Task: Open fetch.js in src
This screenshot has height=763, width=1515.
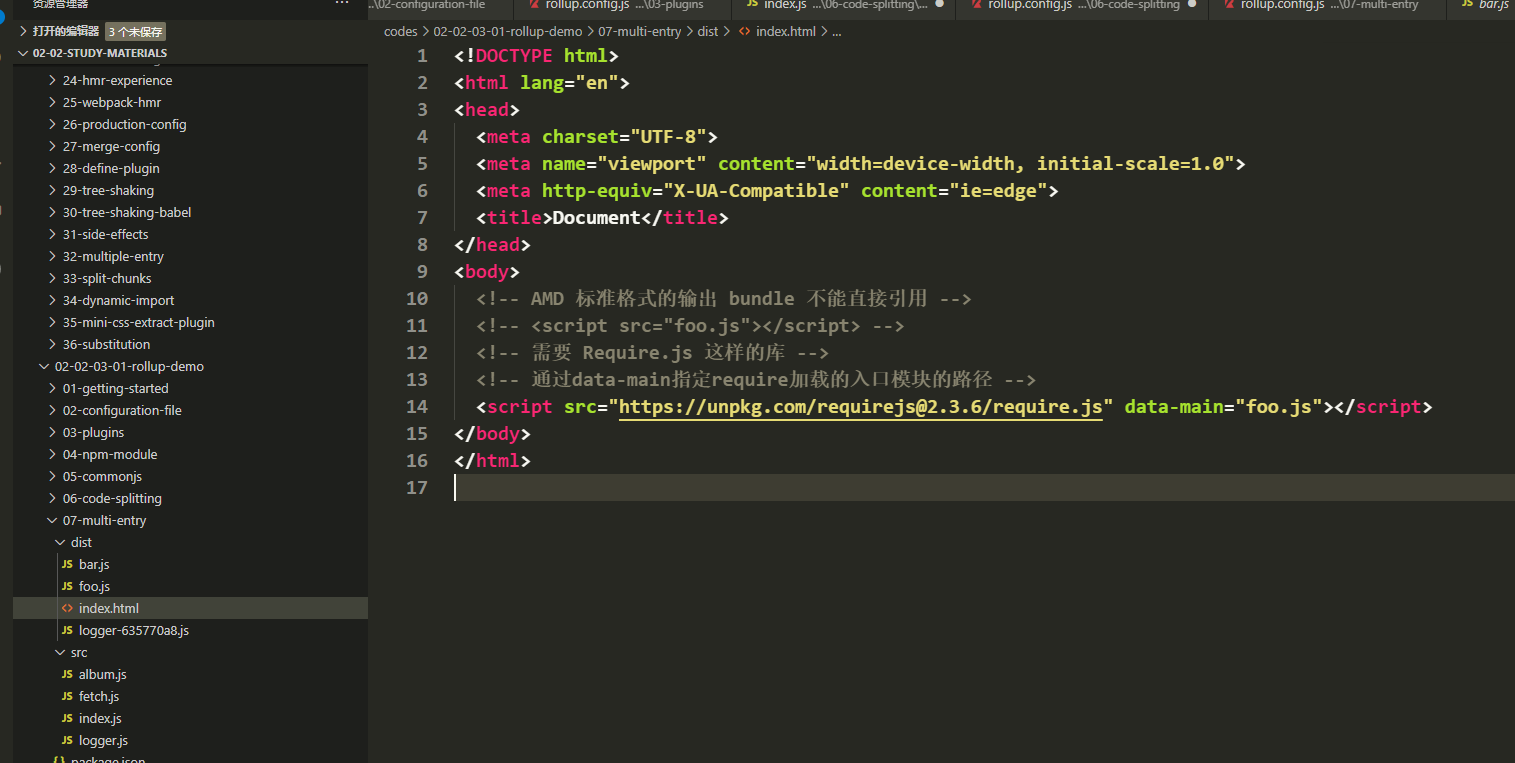Action: pyautogui.click(x=99, y=697)
